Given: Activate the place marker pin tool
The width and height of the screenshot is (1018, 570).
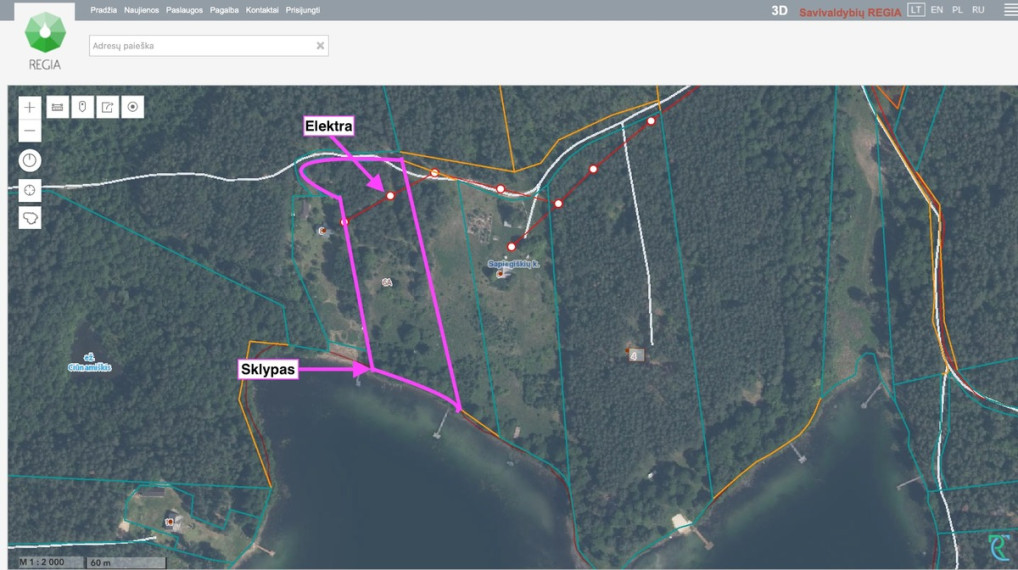Looking at the screenshot, I should pyautogui.click(x=82, y=107).
